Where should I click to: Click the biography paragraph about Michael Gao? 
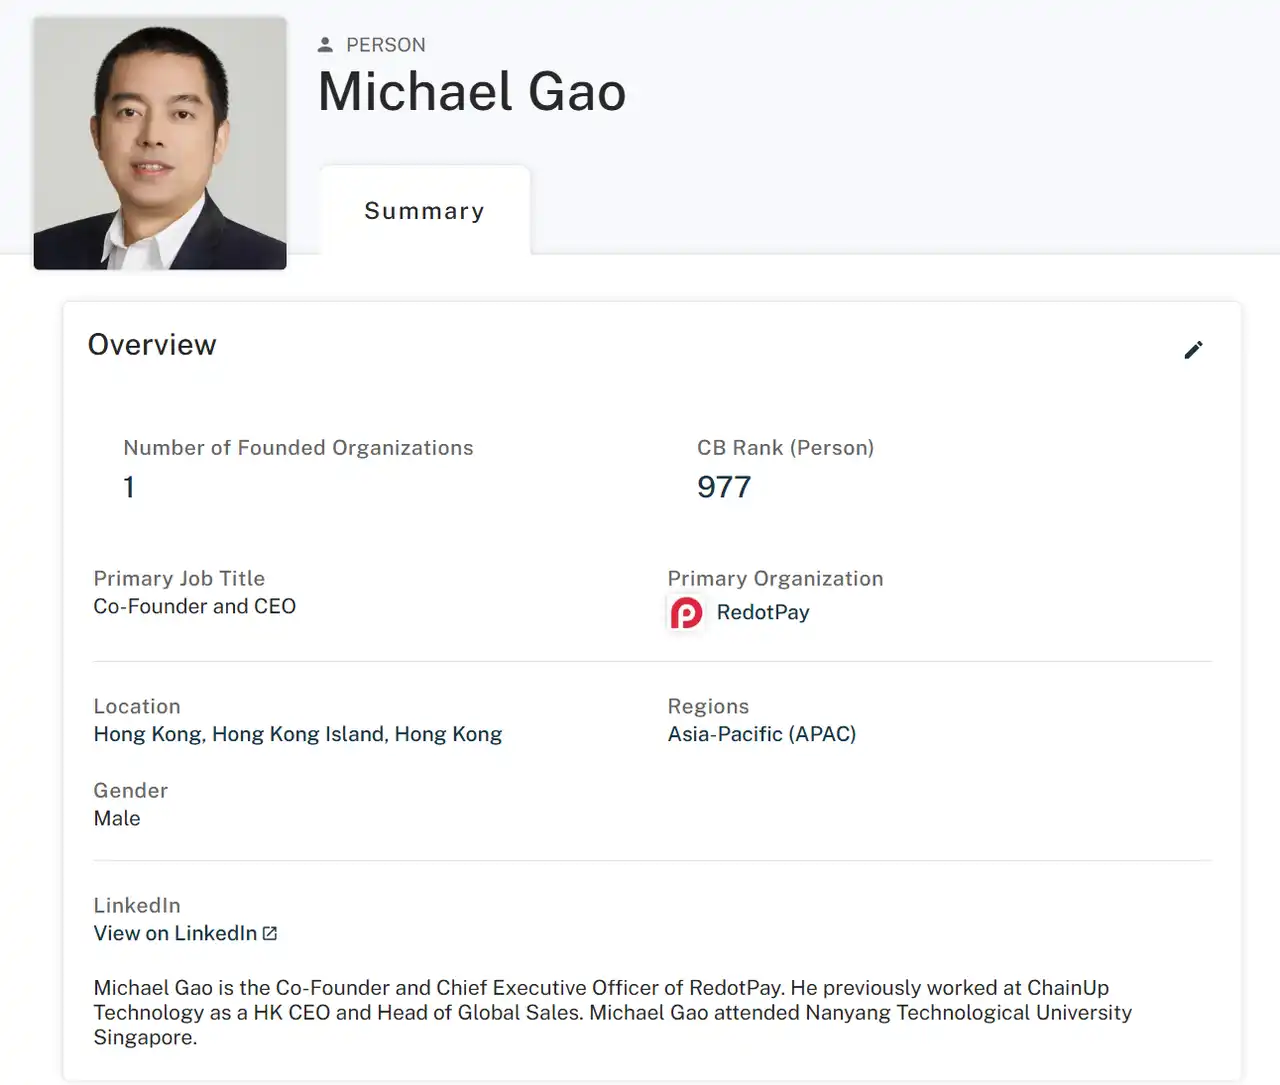(x=612, y=1012)
